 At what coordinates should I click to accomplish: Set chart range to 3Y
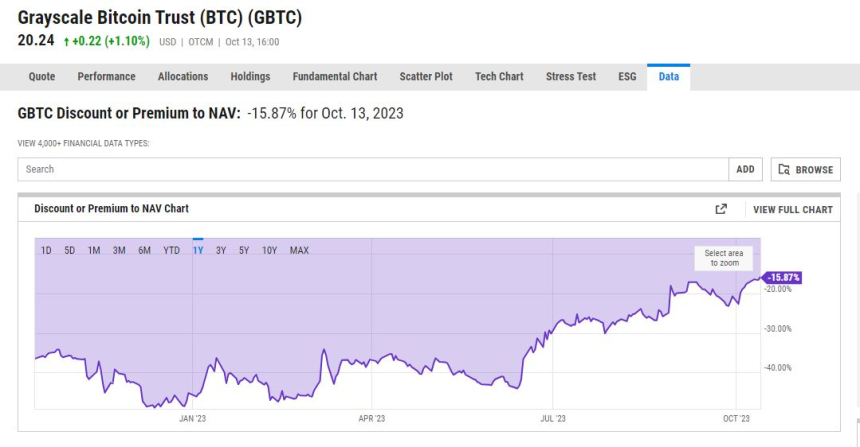click(220, 251)
